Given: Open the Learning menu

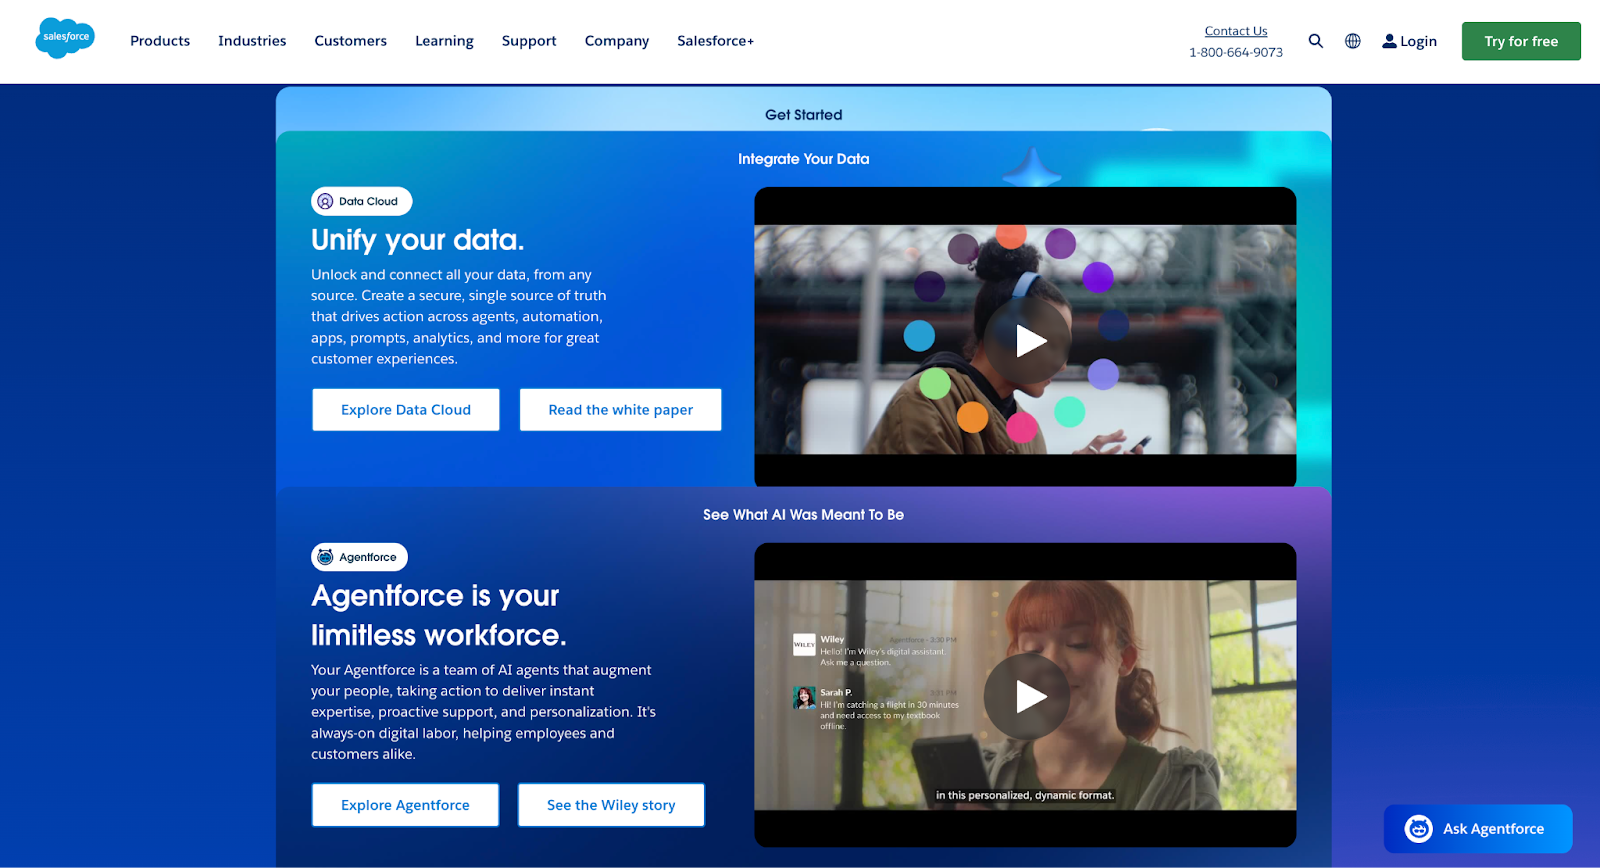Looking at the screenshot, I should tap(444, 41).
